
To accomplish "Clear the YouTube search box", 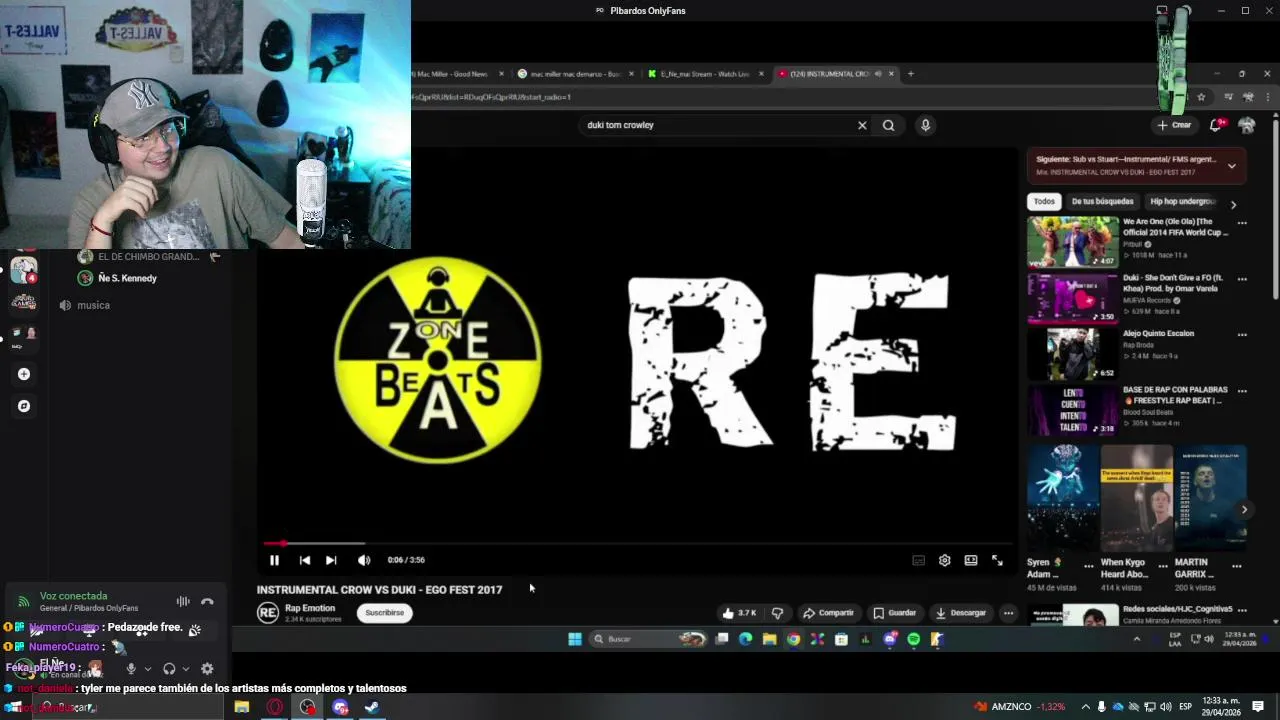I will pos(862,125).
